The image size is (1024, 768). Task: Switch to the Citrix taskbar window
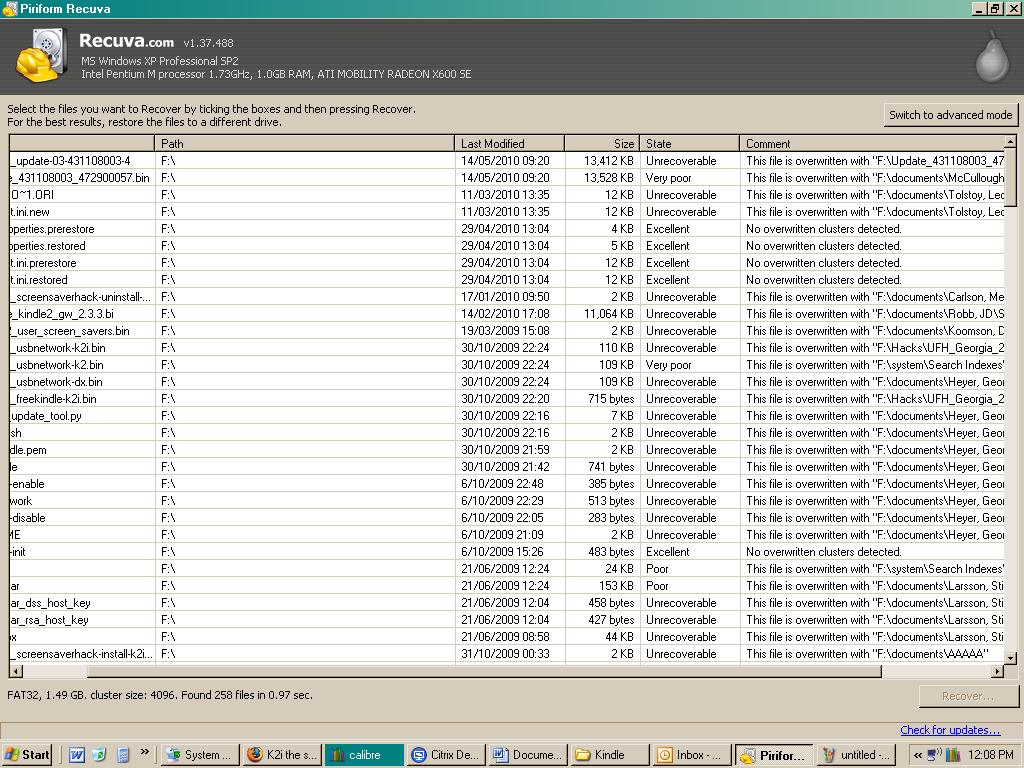[446, 755]
